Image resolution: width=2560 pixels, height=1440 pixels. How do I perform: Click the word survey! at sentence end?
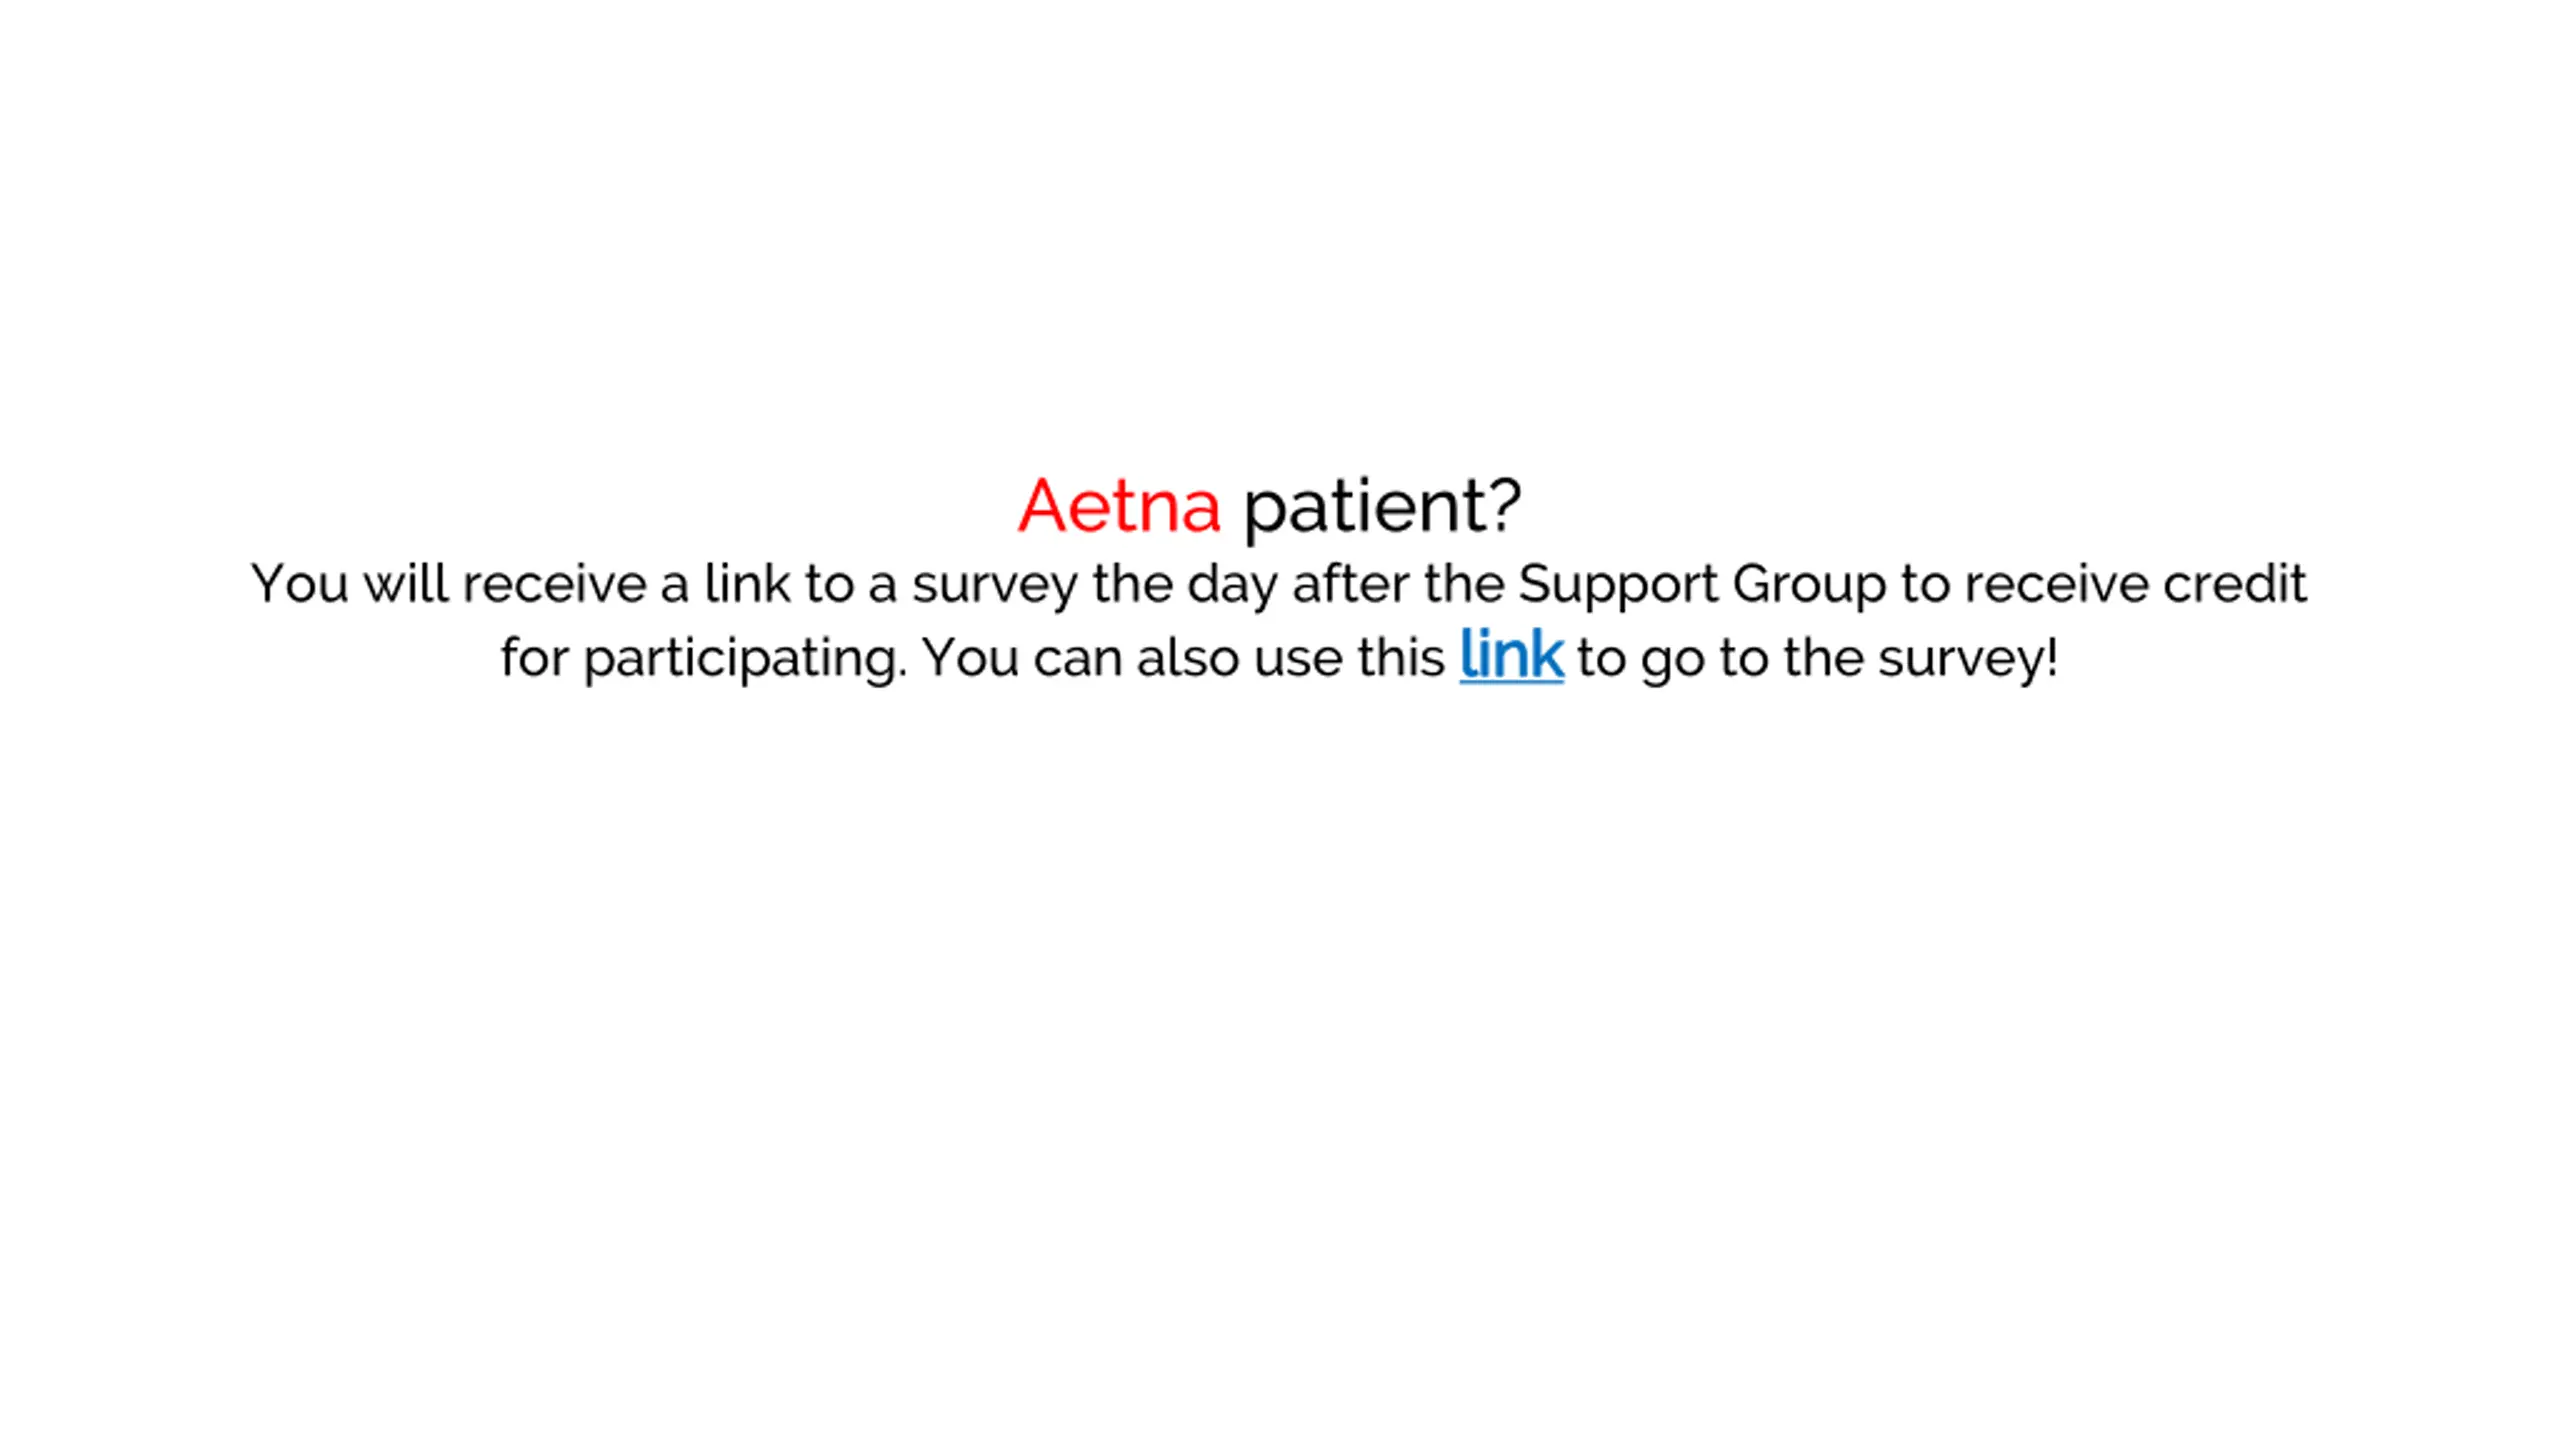coord(1968,660)
